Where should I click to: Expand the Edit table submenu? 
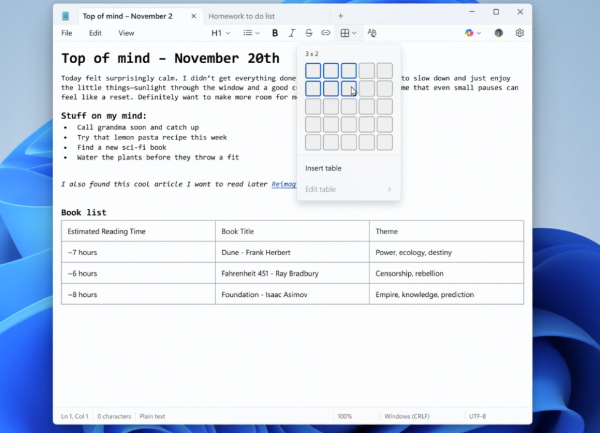click(x=349, y=189)
